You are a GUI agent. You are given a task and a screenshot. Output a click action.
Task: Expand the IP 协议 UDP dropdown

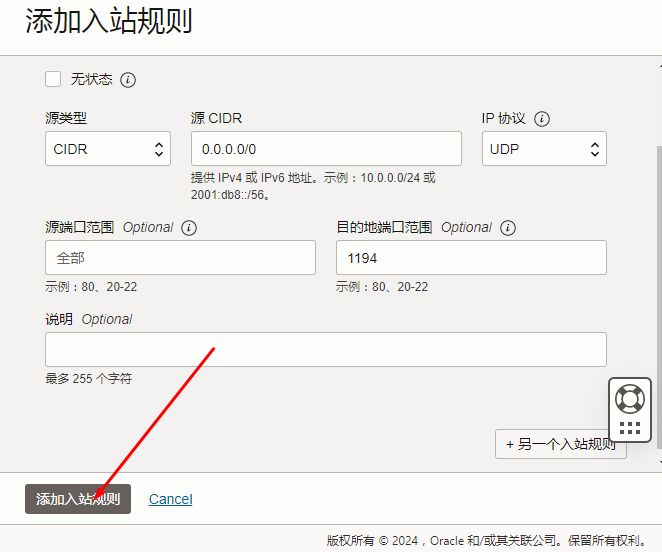click(x=543, y=149)
